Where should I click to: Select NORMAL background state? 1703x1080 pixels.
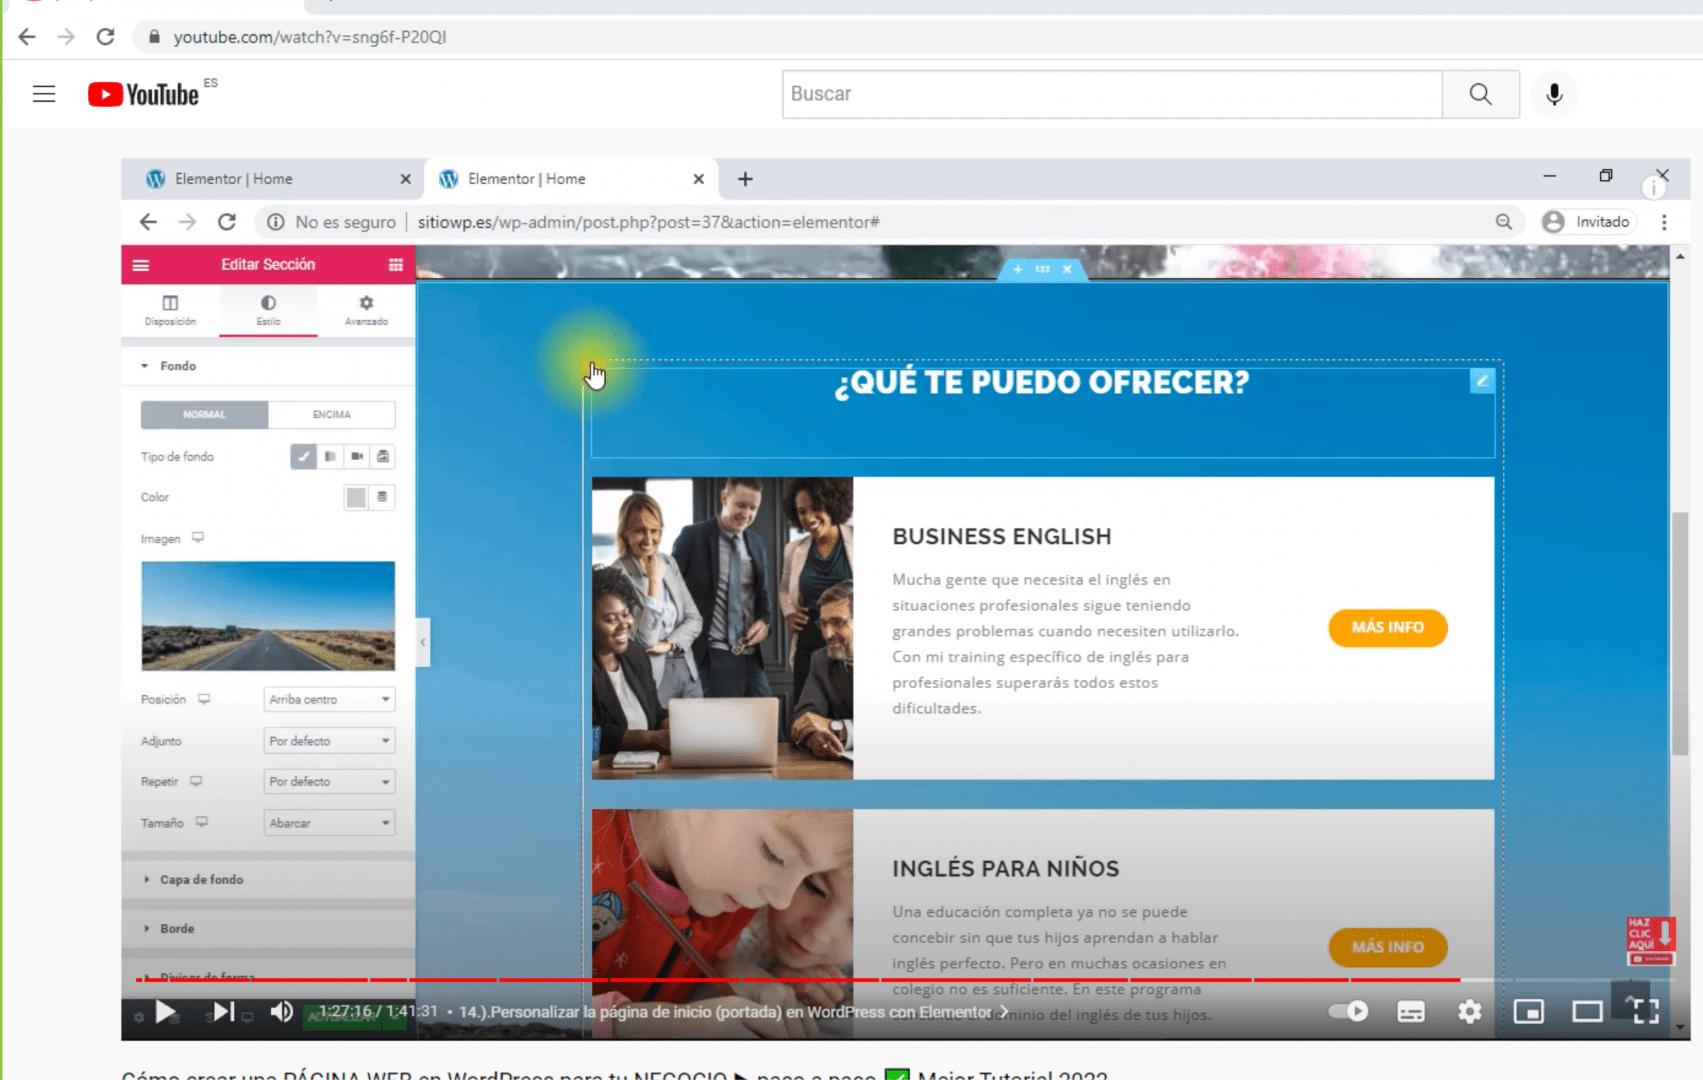[x=204, y=414]
